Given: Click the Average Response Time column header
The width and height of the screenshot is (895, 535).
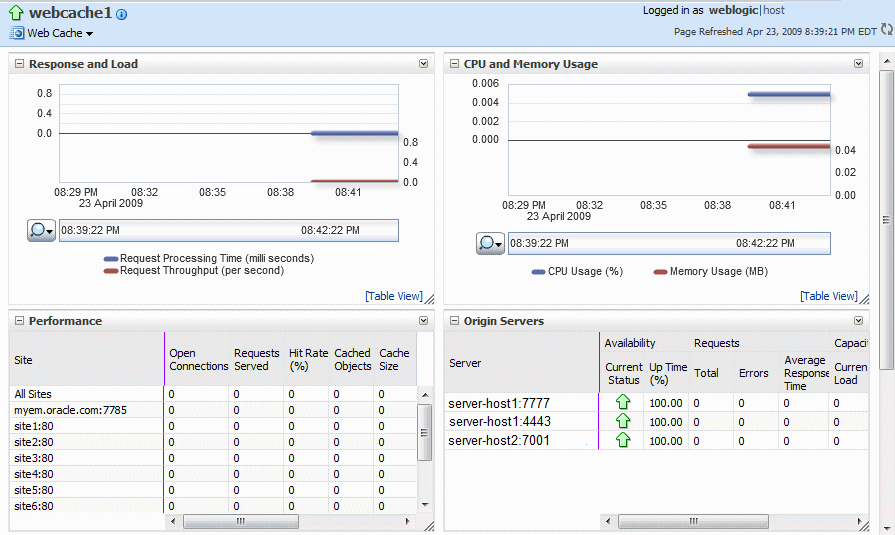Looking at the screenshot, I should 806,373.
